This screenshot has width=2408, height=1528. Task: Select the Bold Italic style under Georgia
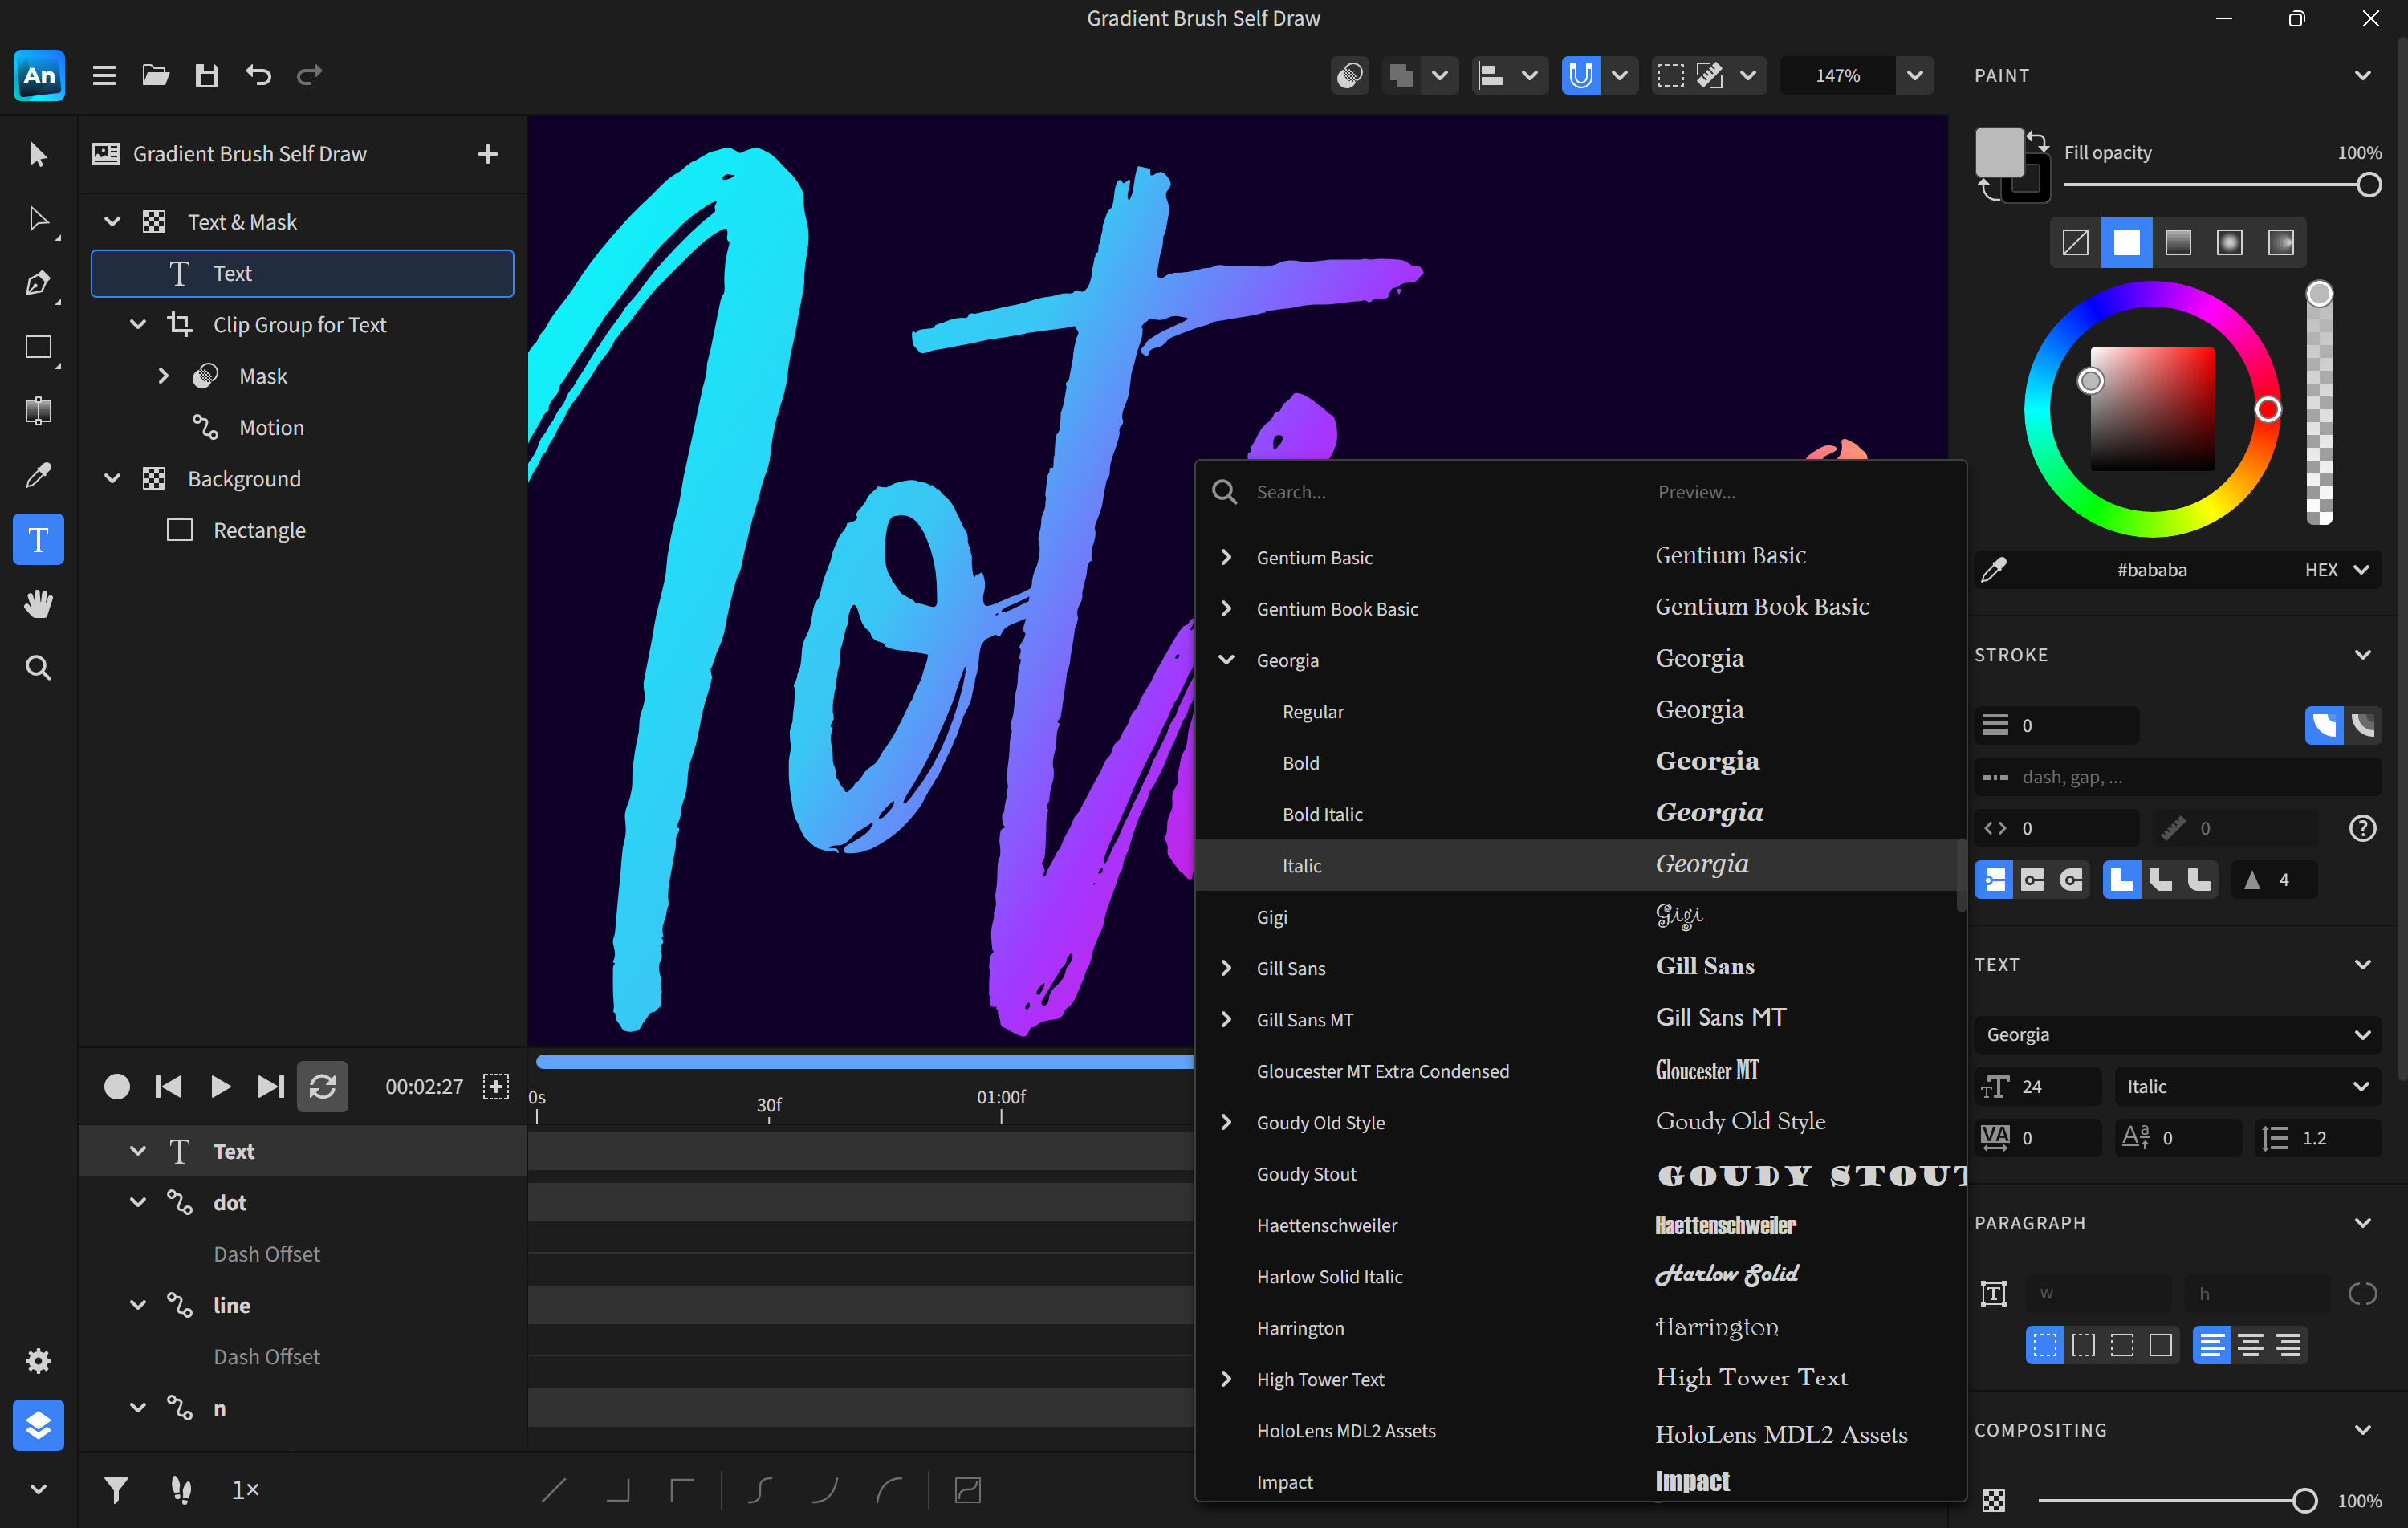1322,814
